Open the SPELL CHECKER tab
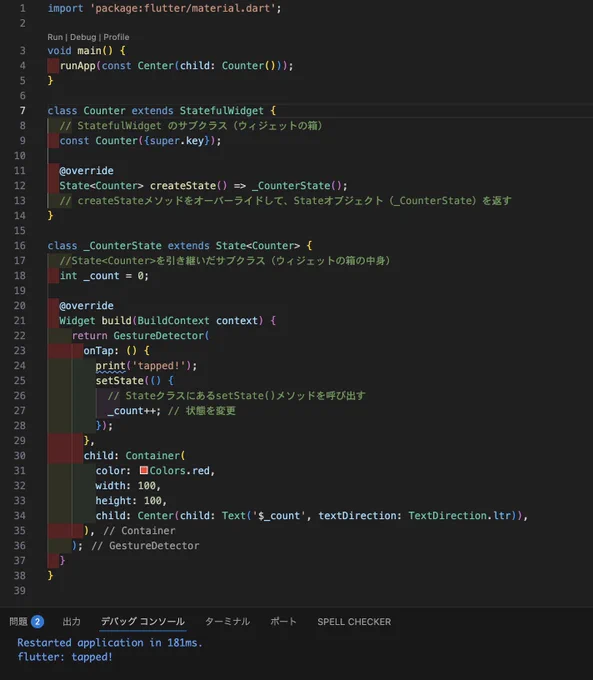Image resolution: width=593 pixels, height=680 pixels. point(354,621)
